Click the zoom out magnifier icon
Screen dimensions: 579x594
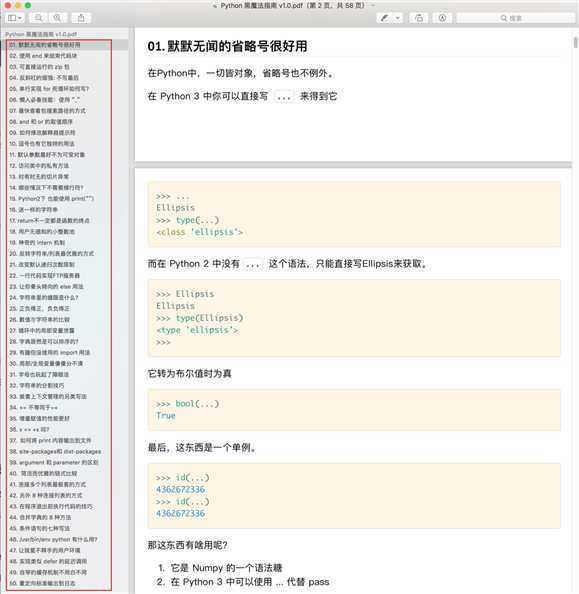[39, 18]
